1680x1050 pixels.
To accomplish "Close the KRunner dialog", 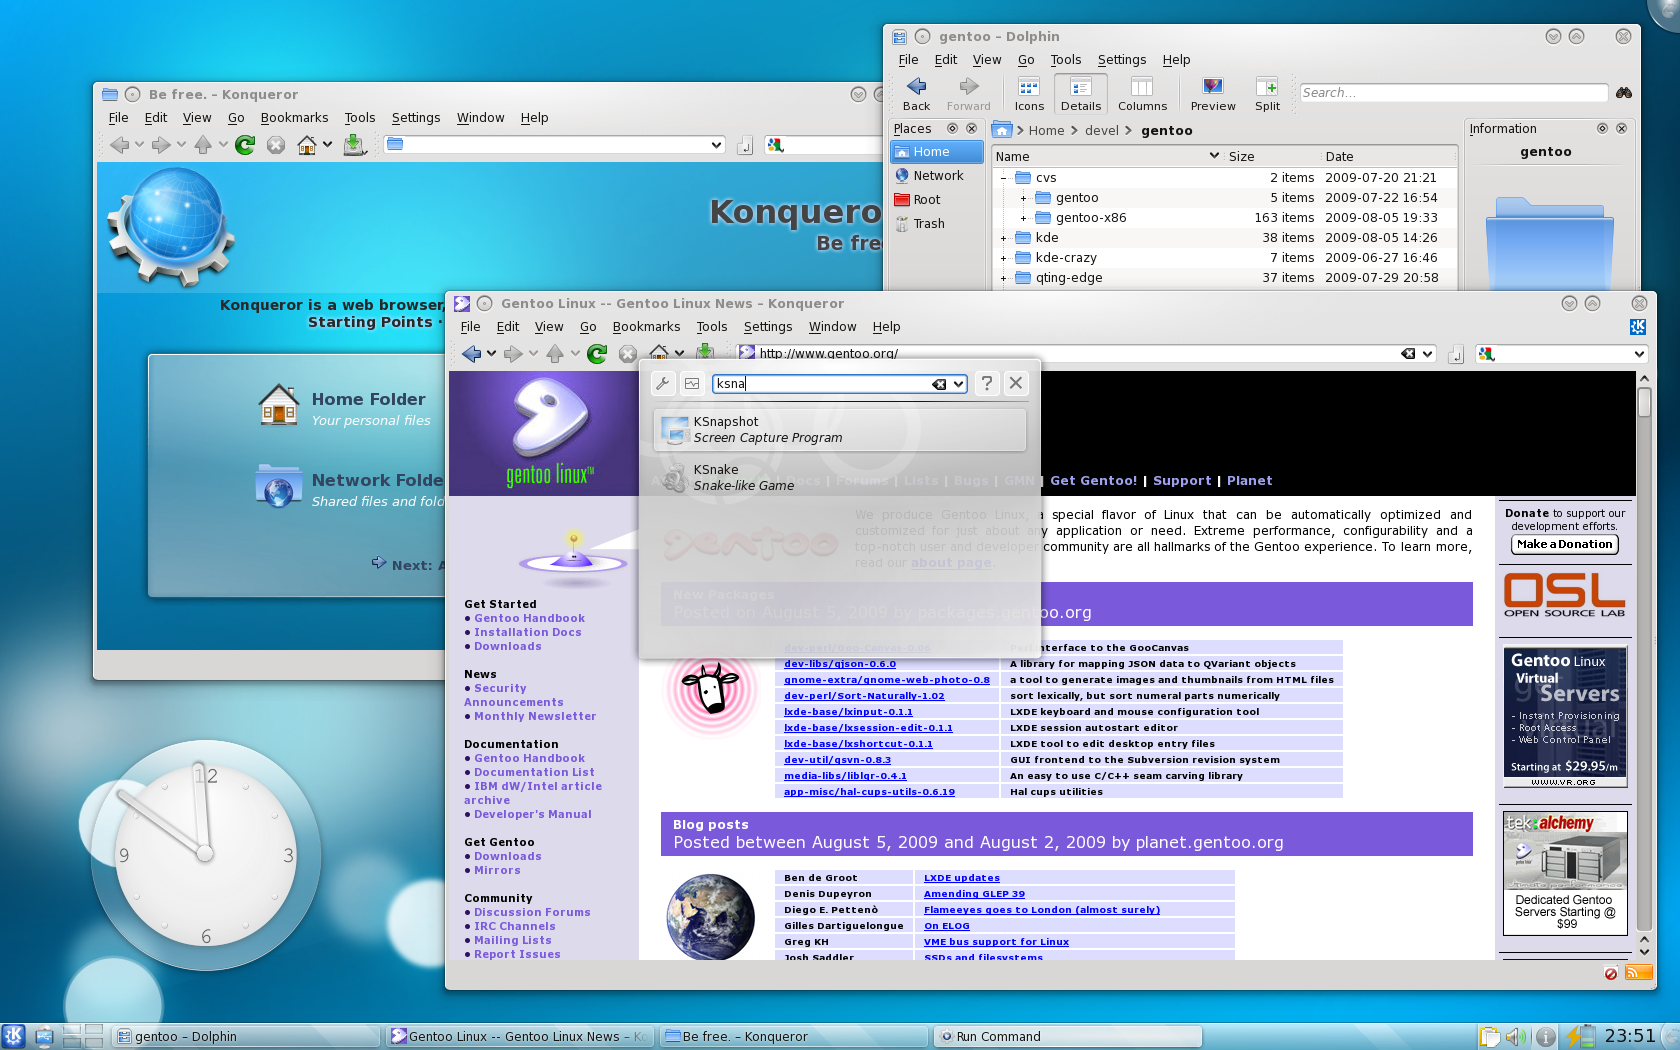I will (x=1016, y=383).
